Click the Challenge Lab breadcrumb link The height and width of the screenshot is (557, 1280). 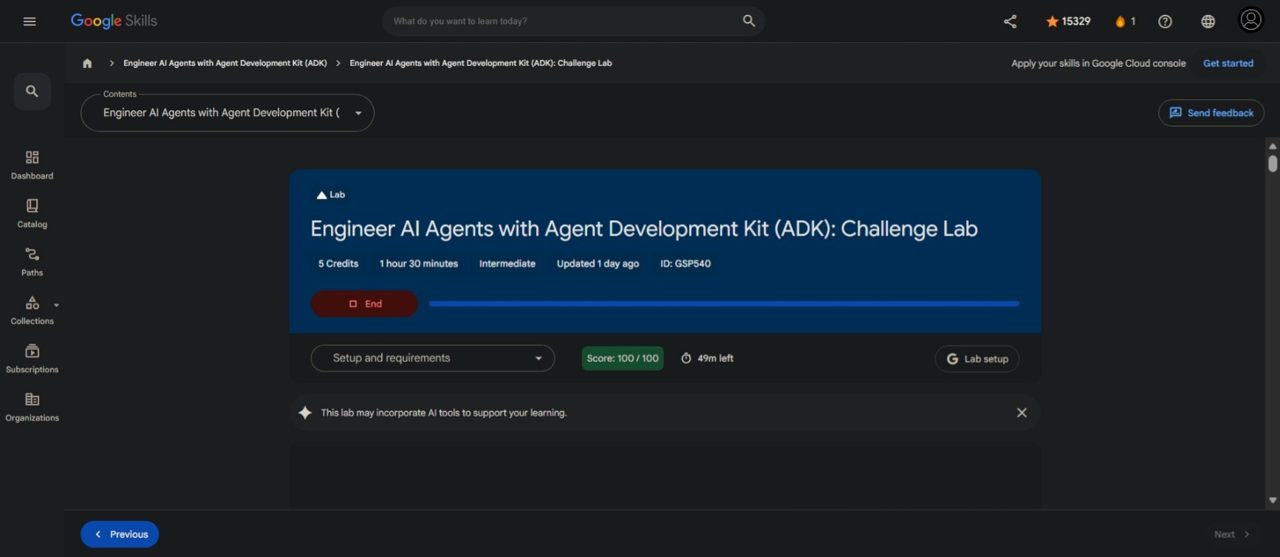point(481,63)
